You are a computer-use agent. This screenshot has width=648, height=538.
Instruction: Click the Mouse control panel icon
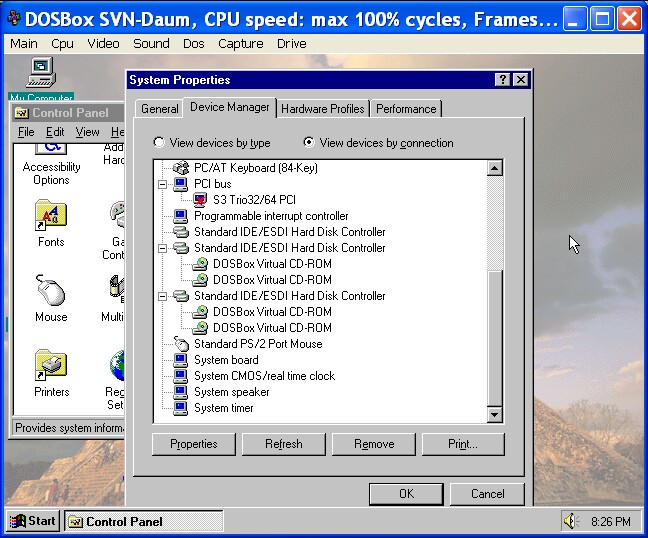pos(50,291)
